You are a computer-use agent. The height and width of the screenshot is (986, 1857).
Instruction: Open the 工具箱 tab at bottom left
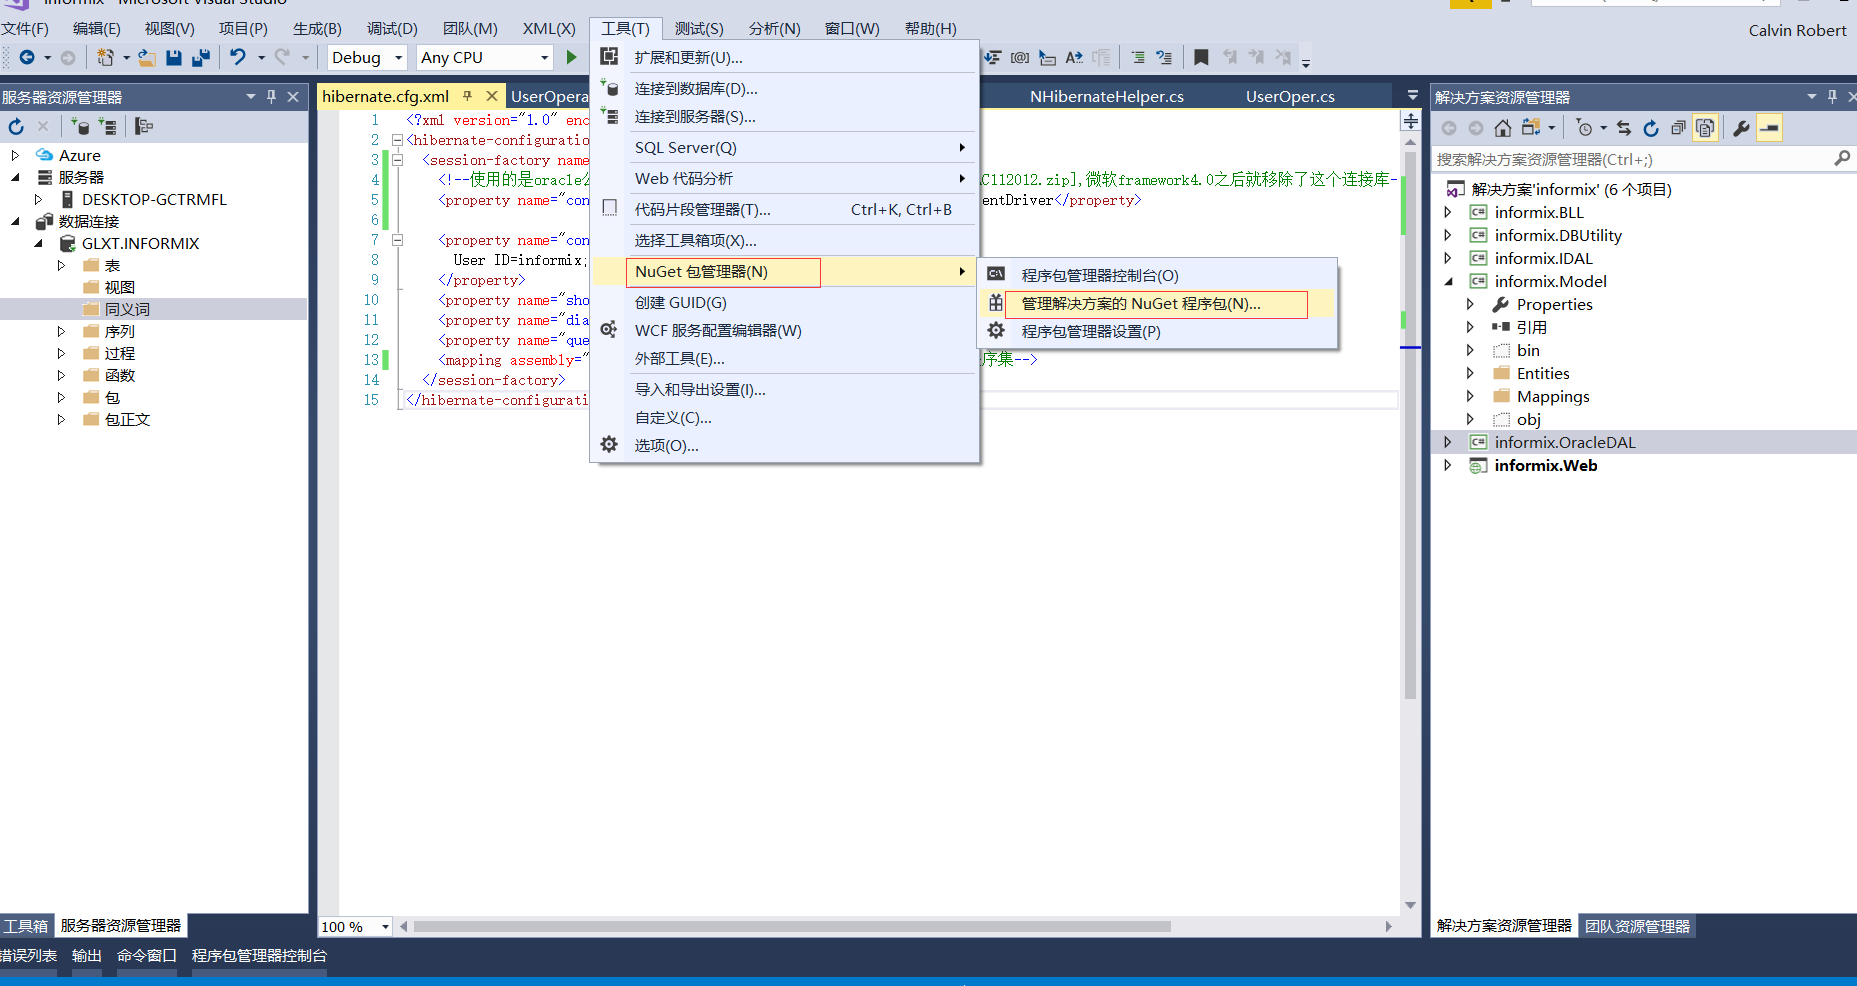pos(25,926)
